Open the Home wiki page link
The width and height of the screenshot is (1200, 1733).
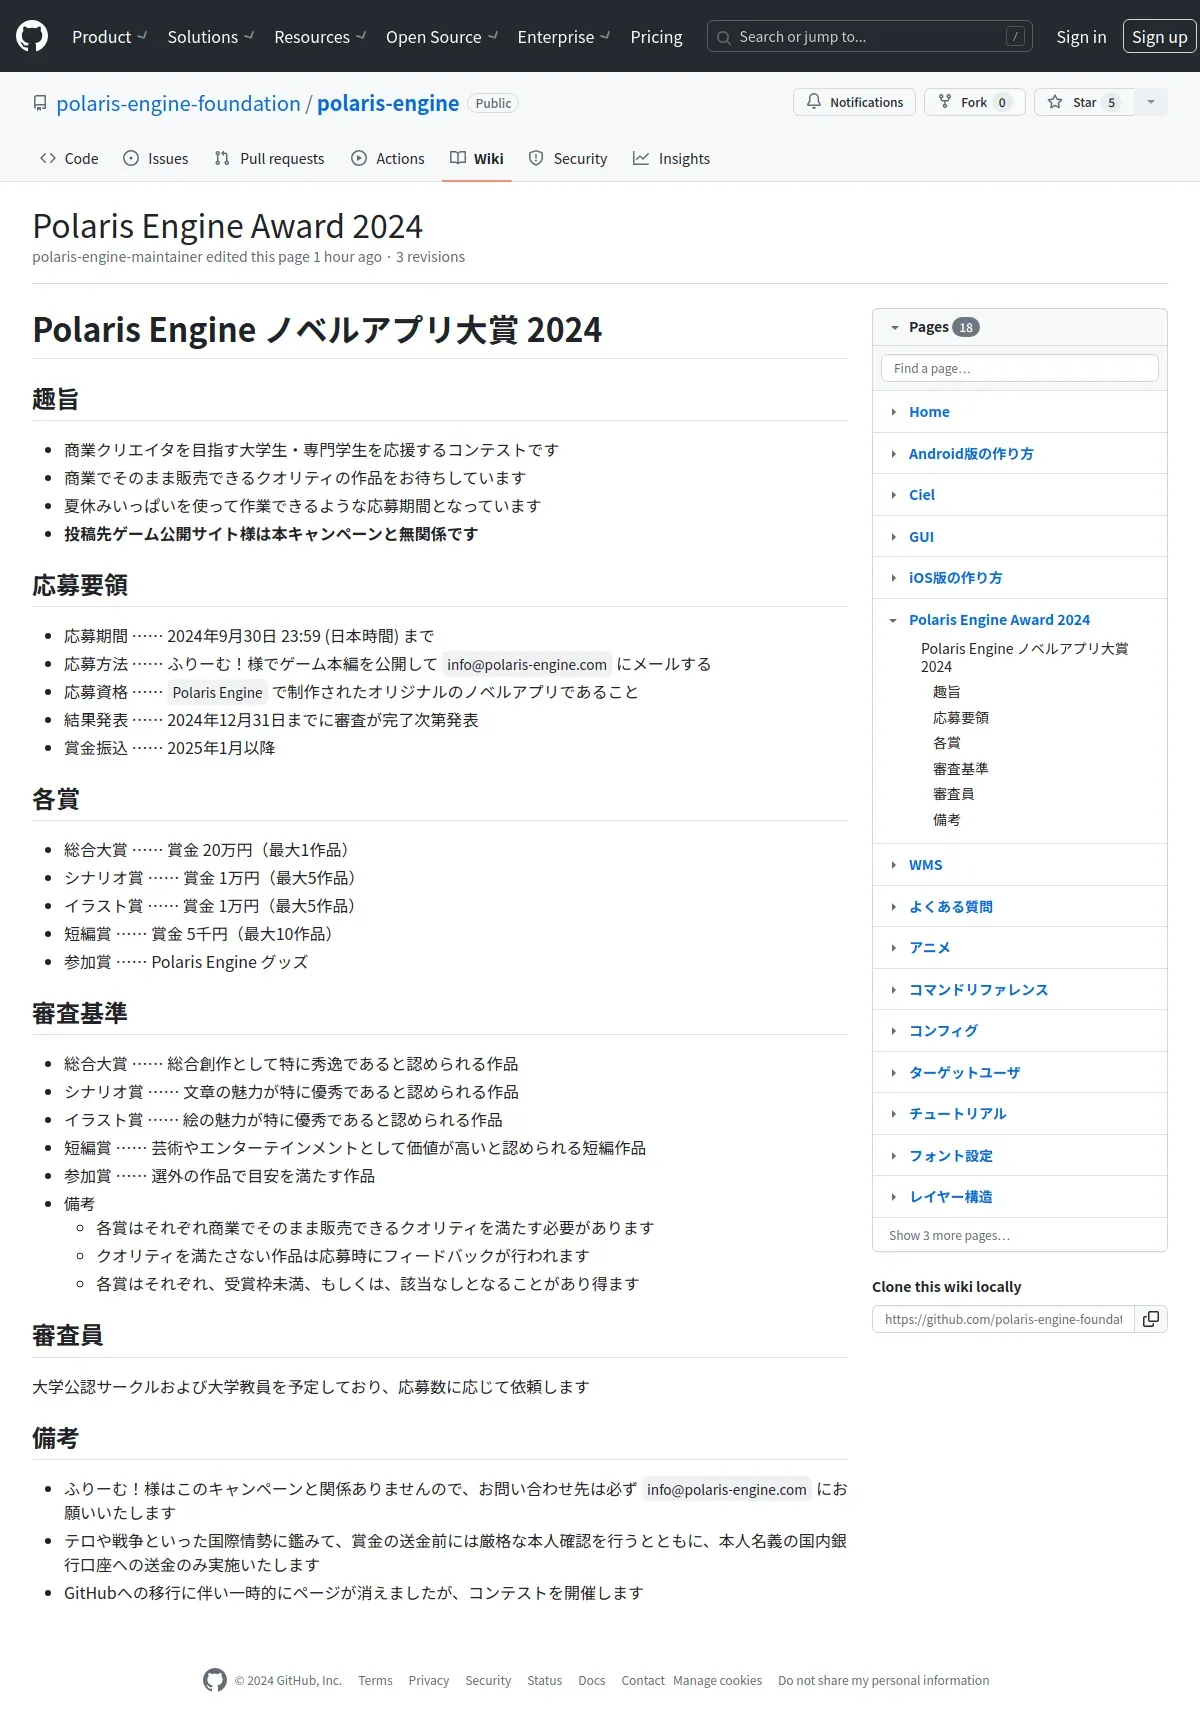tap(929, 412)
